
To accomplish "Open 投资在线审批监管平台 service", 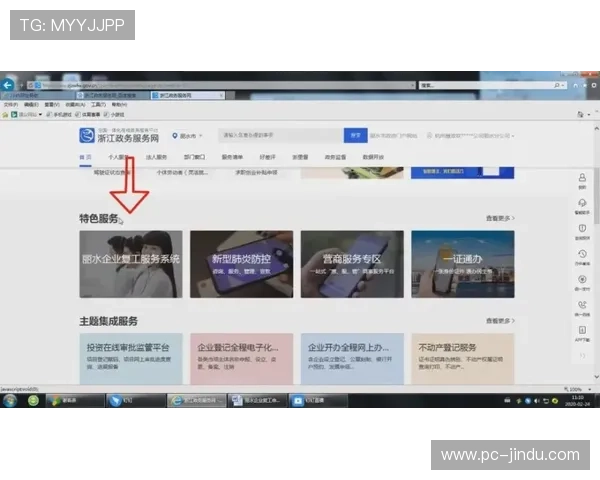I will point(131,359).
